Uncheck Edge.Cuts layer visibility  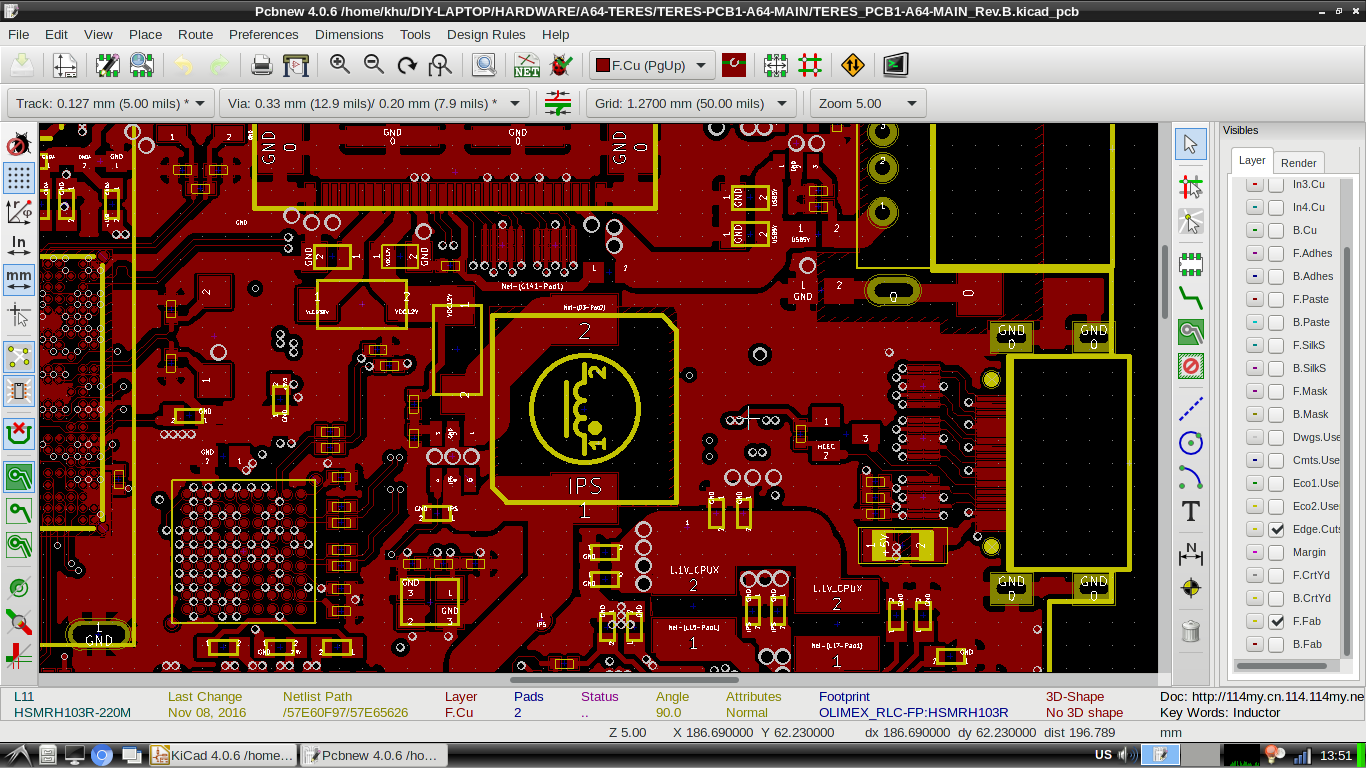[1276, 529]
